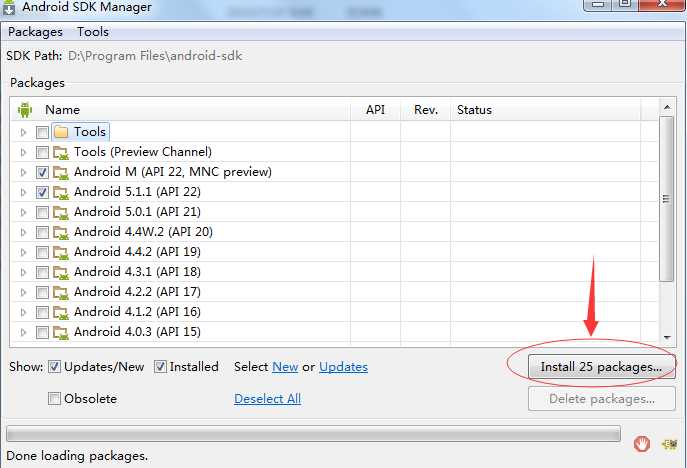Screen dimensions: 687x468
Task: Check the Android 4.4.2 (API 19) checkbox
Action: tap(42, 252)
